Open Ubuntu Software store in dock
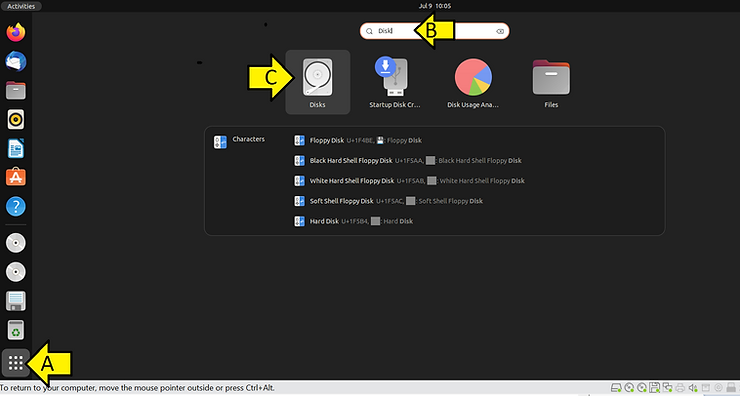This screenshot has height=396, width=740. click(16, 177)
